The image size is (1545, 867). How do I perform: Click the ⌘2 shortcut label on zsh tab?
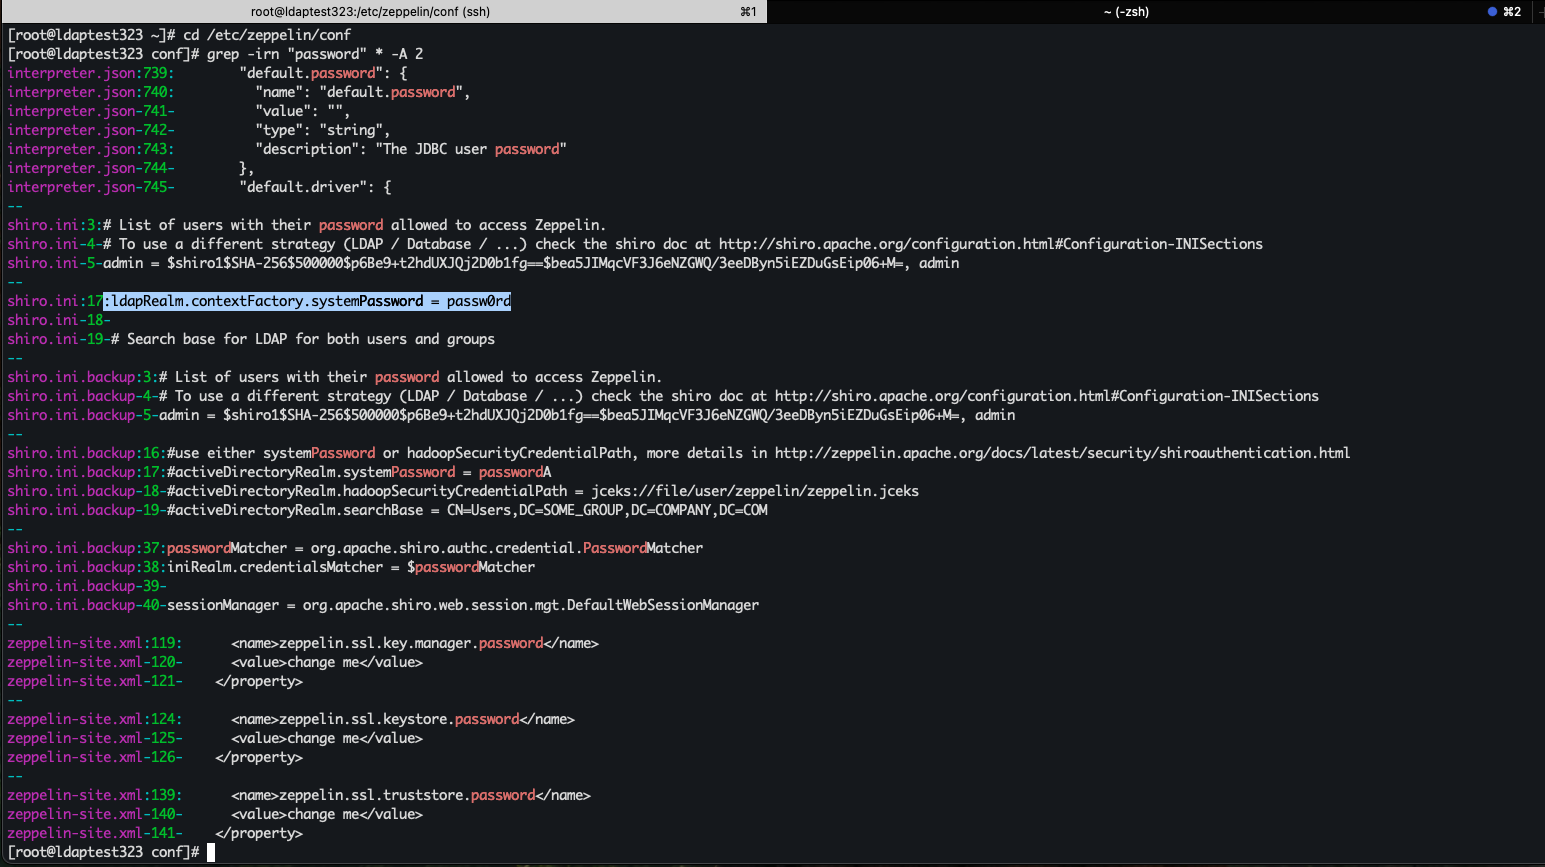pos(1512,12)
